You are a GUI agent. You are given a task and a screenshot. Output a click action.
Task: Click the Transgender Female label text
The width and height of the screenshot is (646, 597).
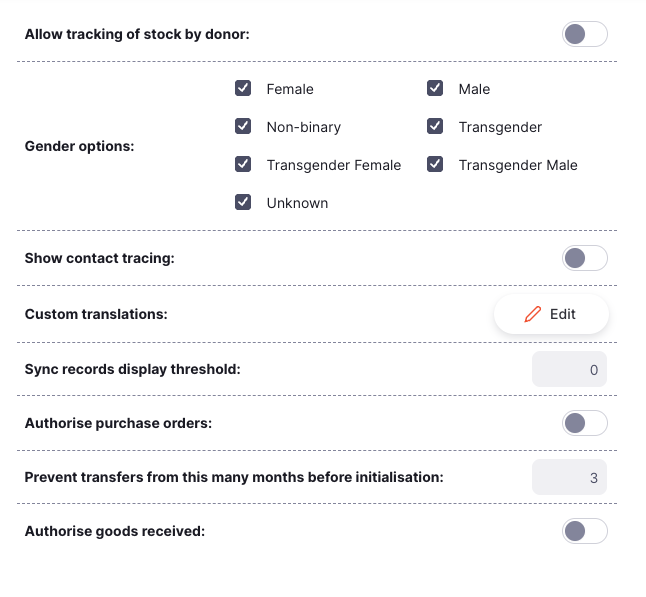333,165
